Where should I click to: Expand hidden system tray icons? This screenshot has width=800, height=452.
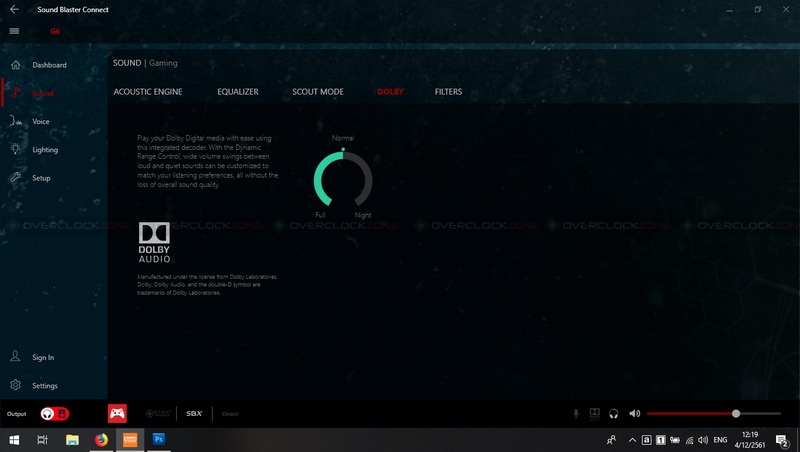632,440
